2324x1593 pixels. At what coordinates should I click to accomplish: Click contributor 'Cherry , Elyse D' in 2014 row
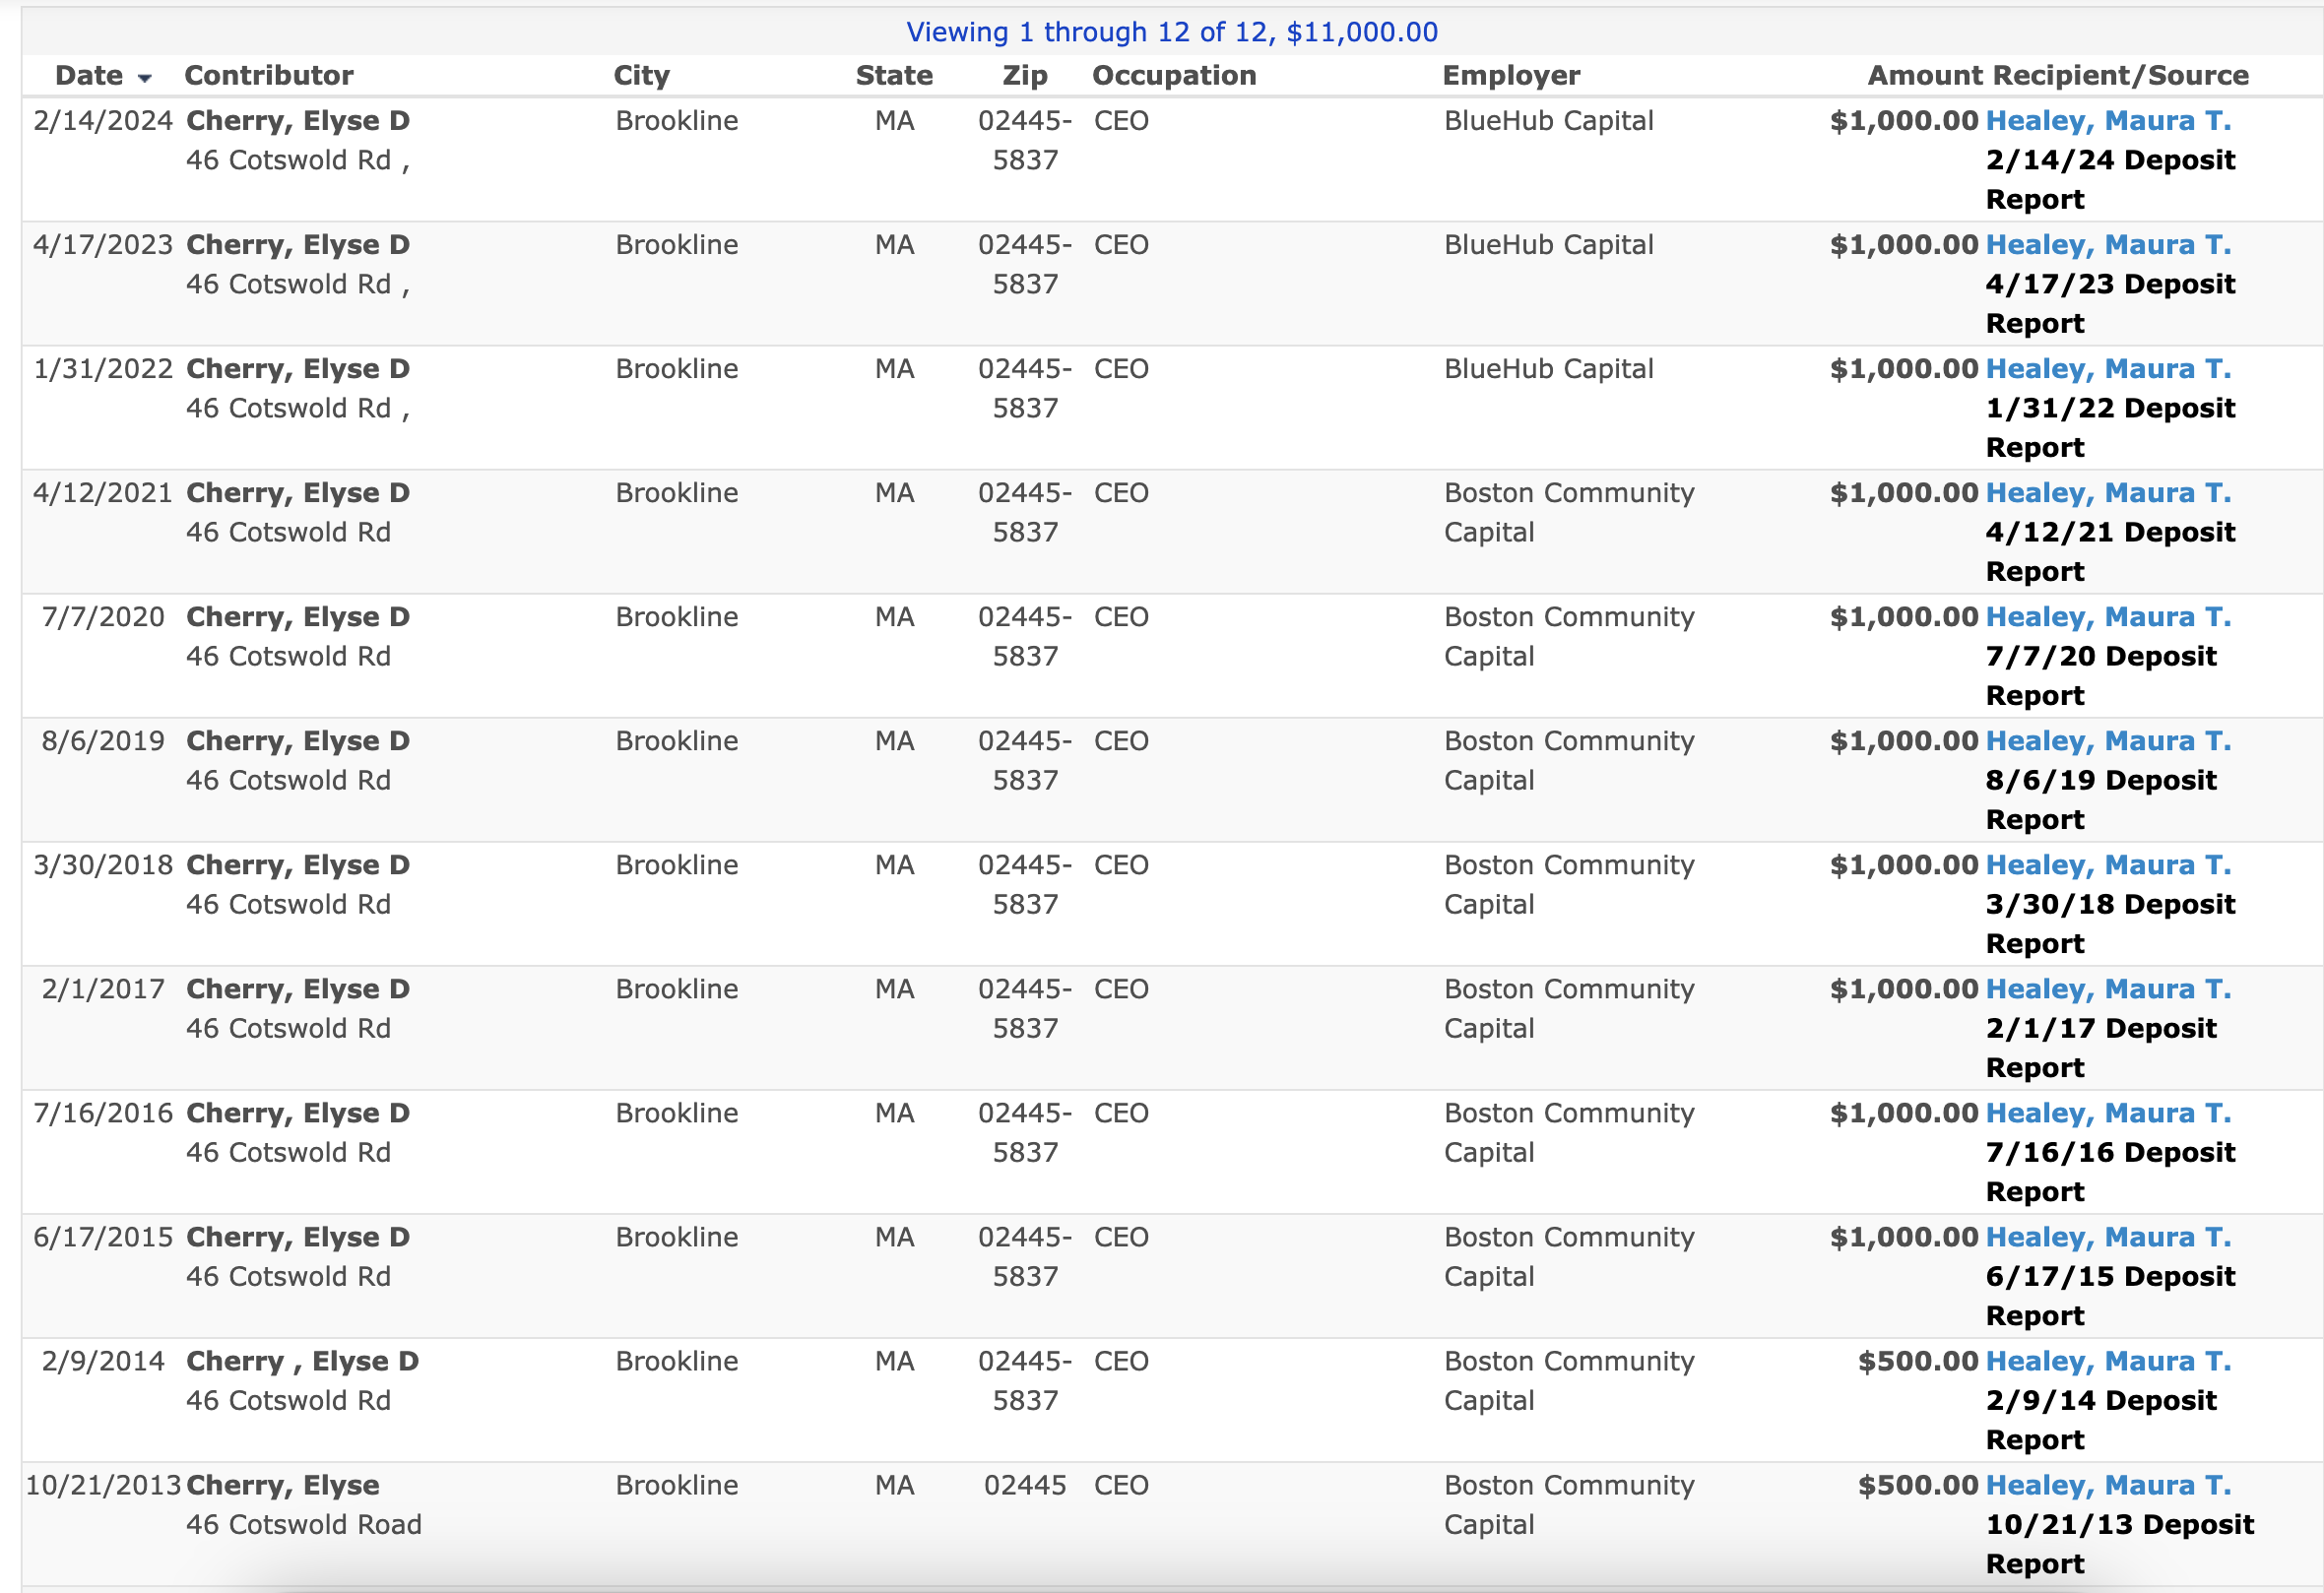click(x=302, y=1361)
